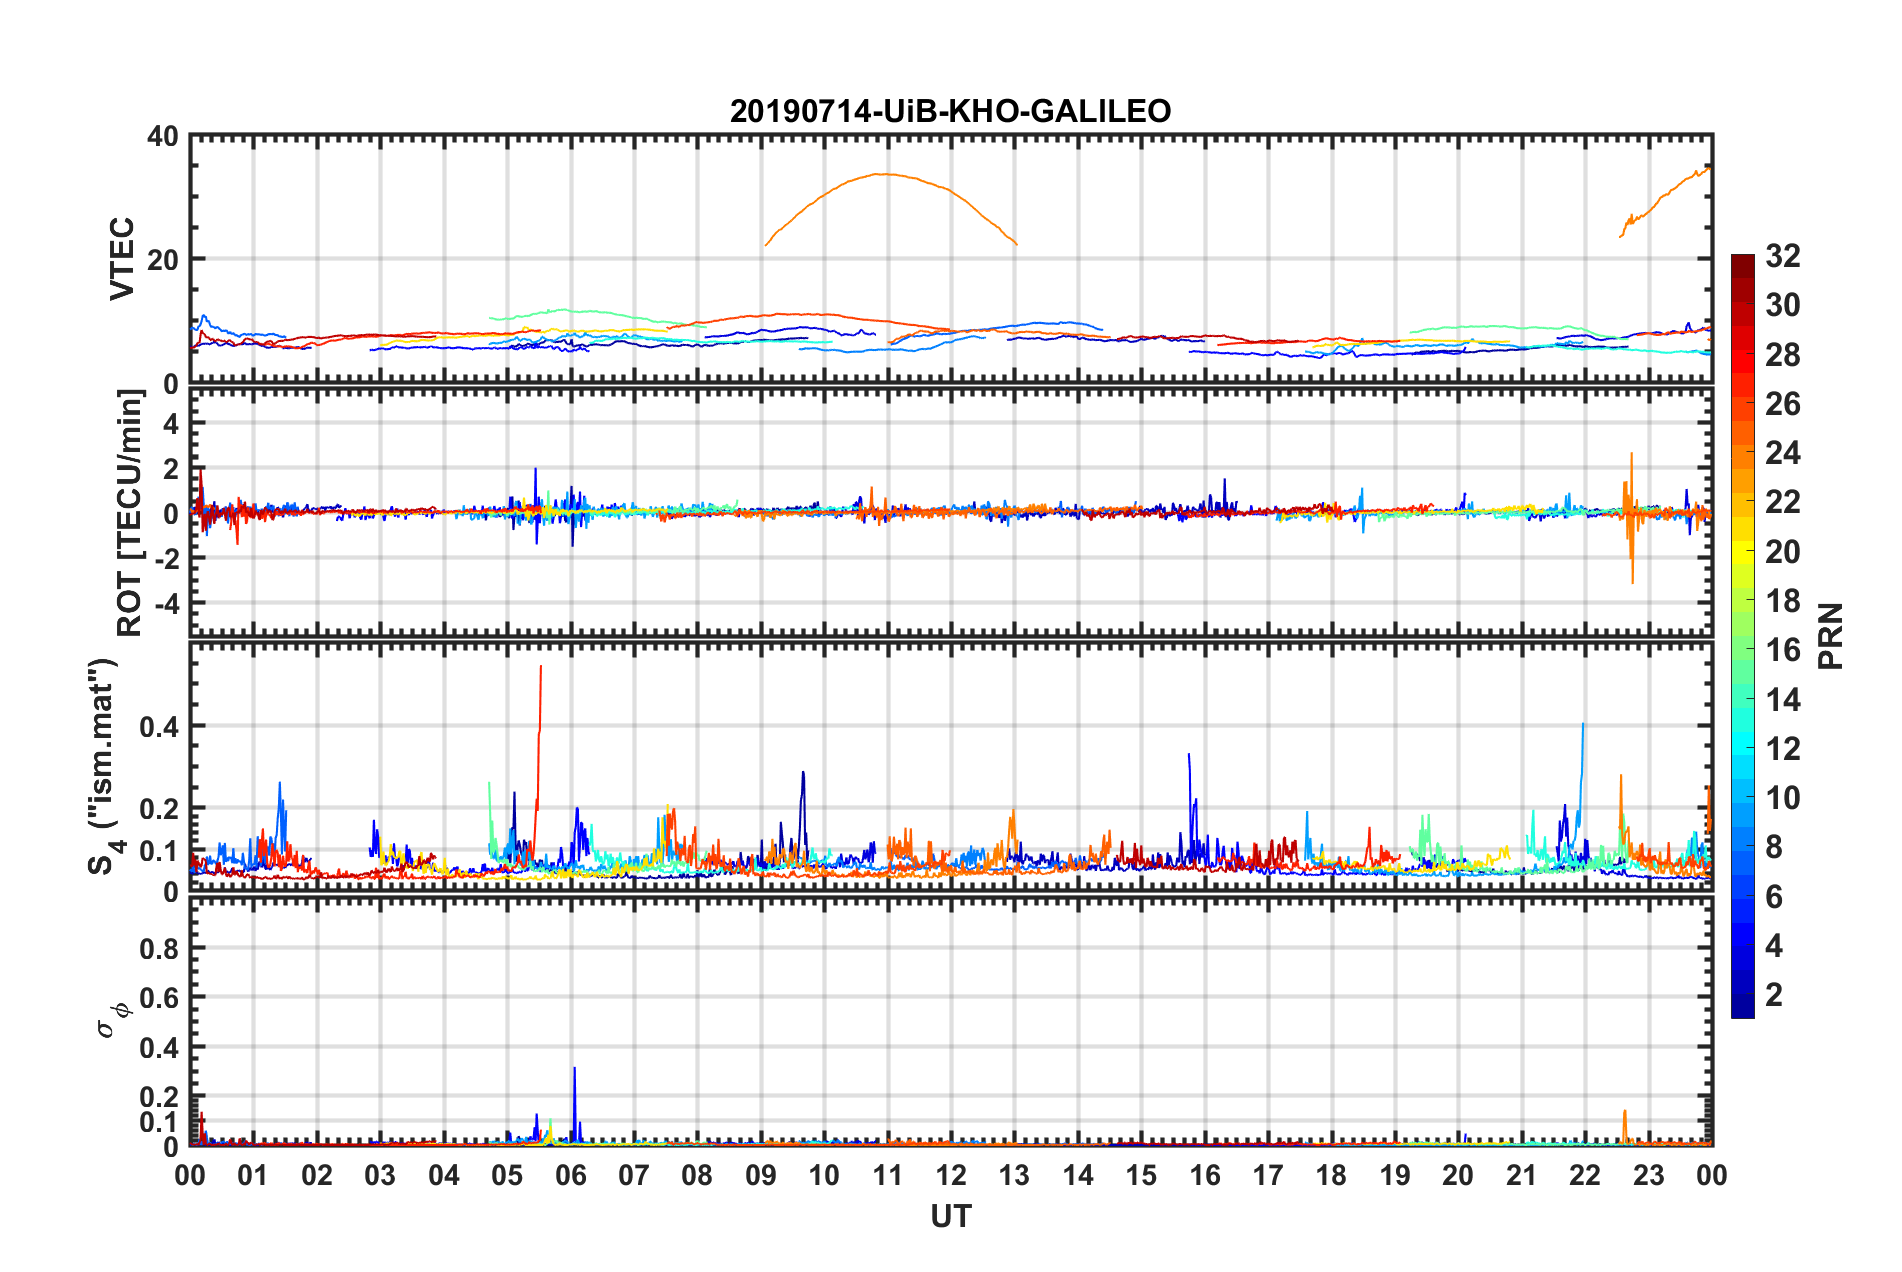The image size is (1902, 1272).
Task: Click the VTEC axis tick label 40
Action: click(162, 137)
